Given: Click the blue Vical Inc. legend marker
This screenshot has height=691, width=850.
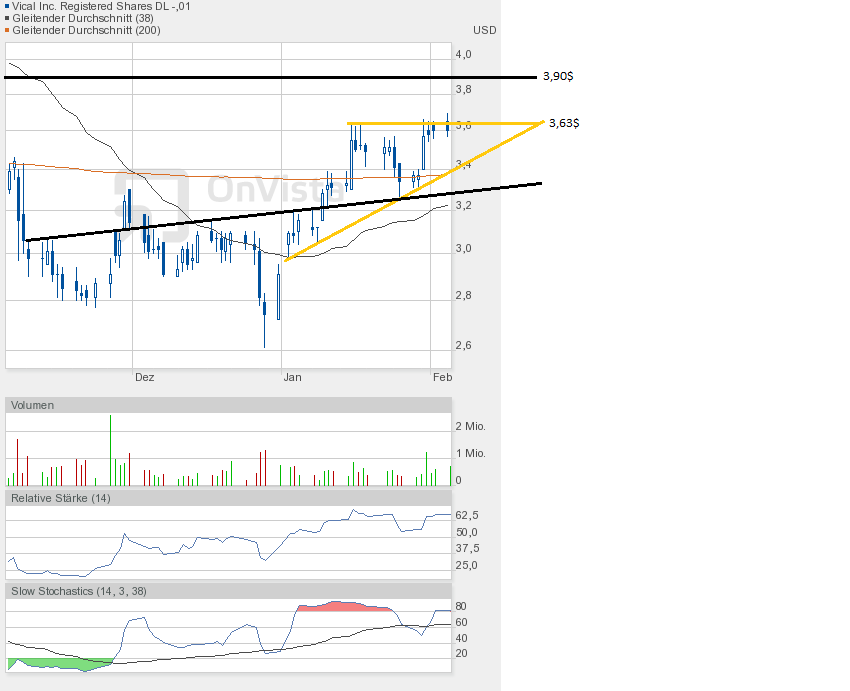Looking at the screenshot, I should click(7, 6).
